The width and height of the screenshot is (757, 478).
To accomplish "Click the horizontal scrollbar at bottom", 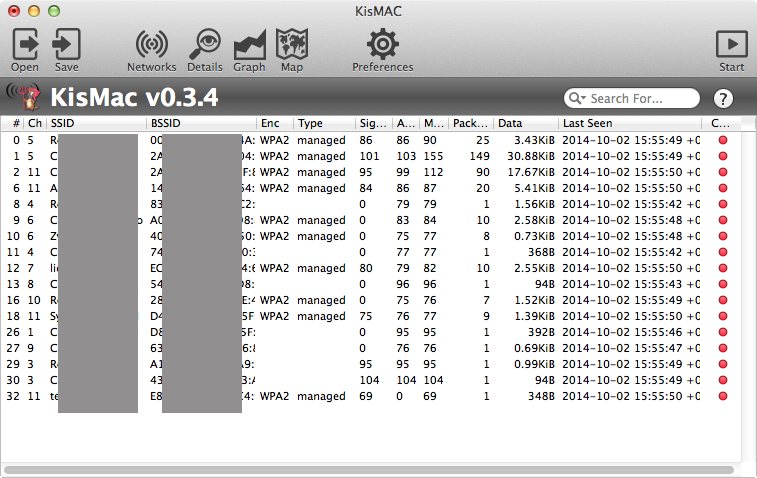I will pos(369,469).
